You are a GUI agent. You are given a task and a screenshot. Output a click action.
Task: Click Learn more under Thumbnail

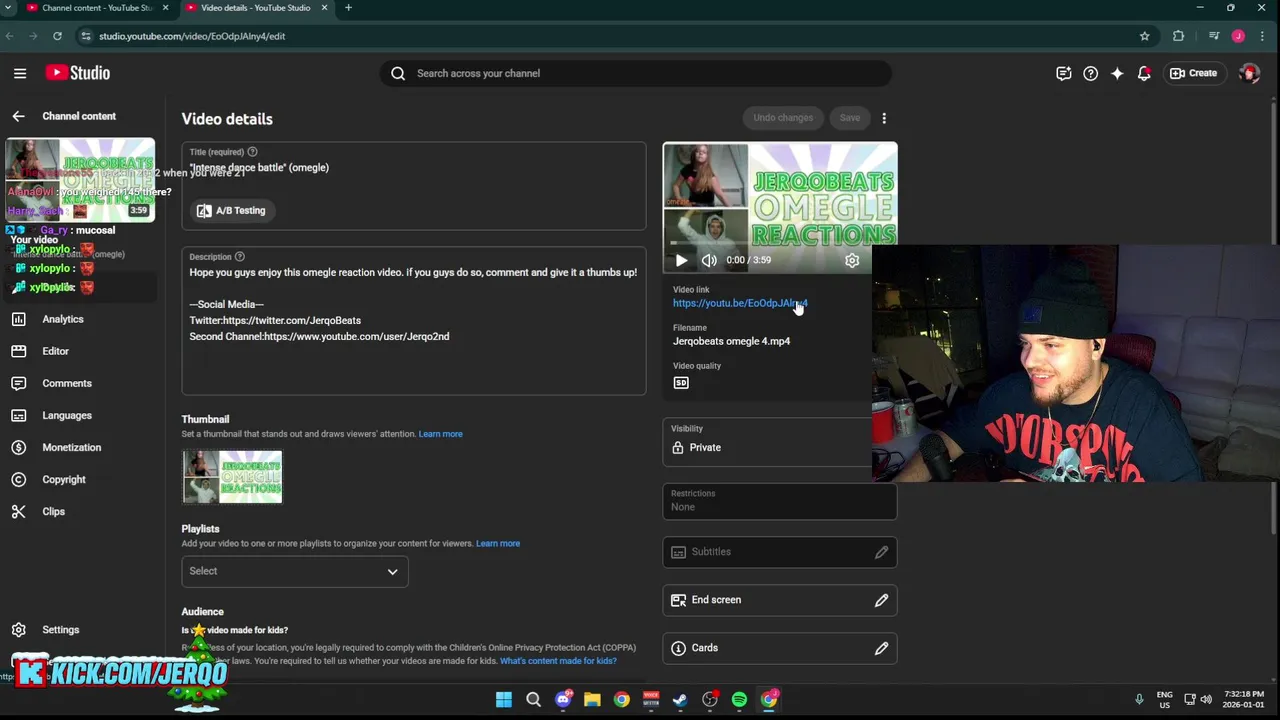[440, 434]
